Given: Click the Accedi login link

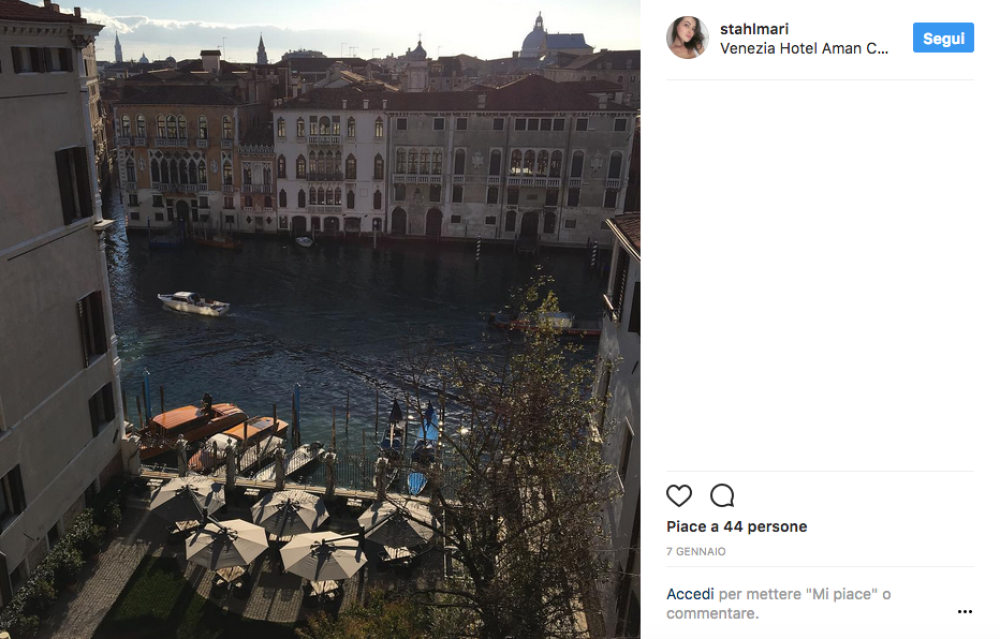Looking at the screenshot, I should [690, 594].
